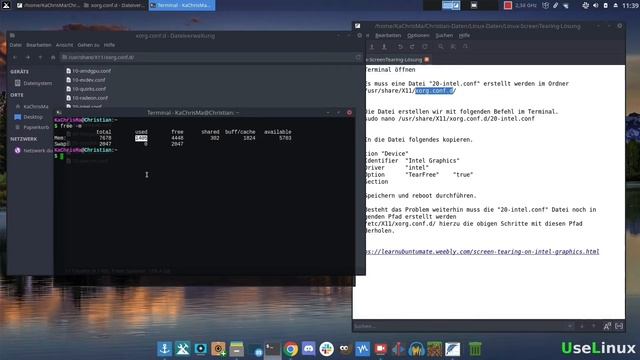Toggle match case button in editor search bar

click(x=607, y=326)
